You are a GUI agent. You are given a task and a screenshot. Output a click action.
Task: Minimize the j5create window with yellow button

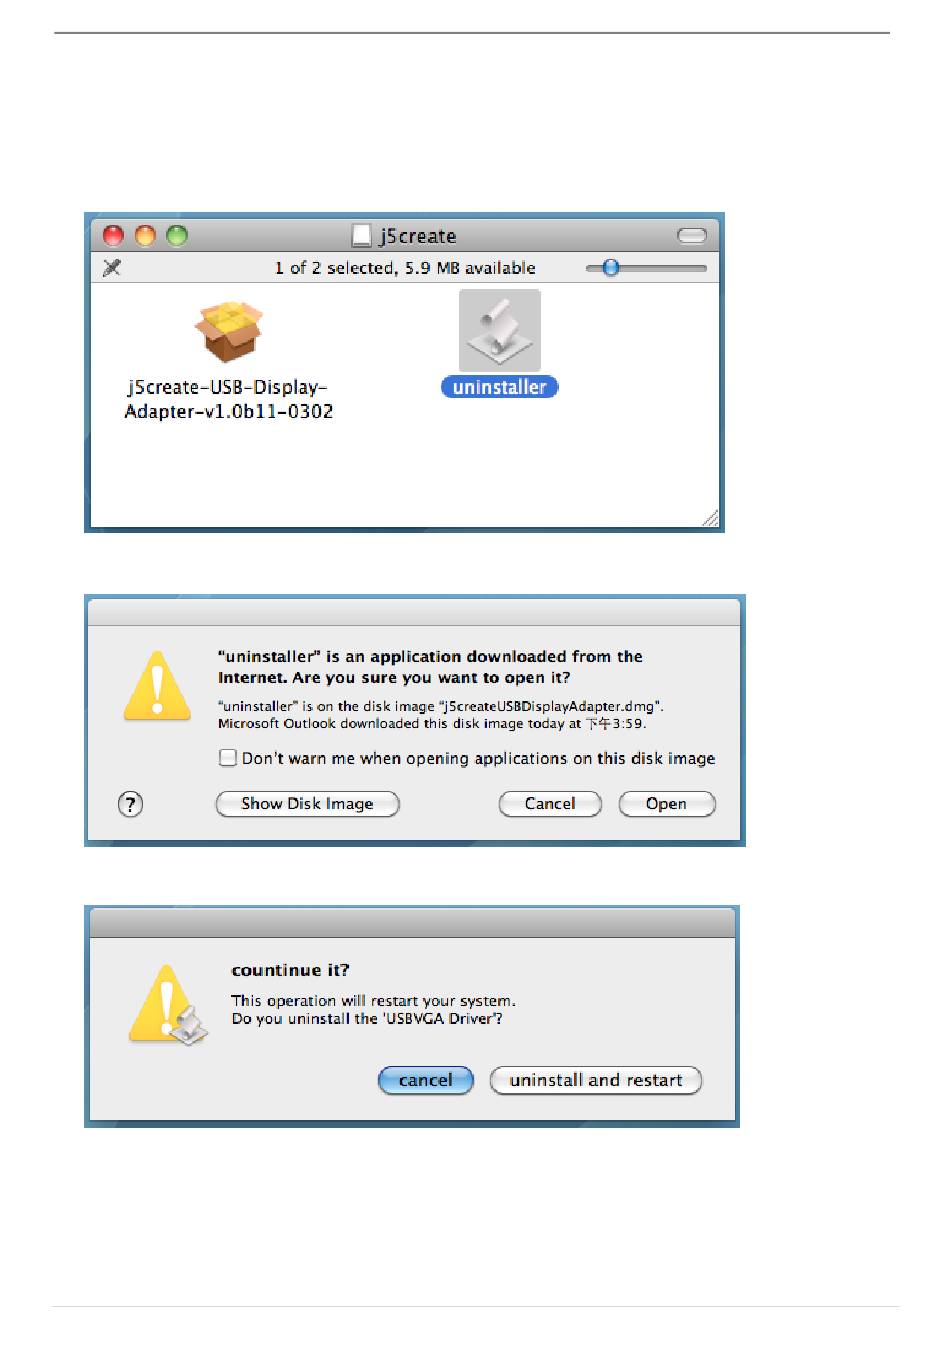pyautogui.click(x=145, y=236)
